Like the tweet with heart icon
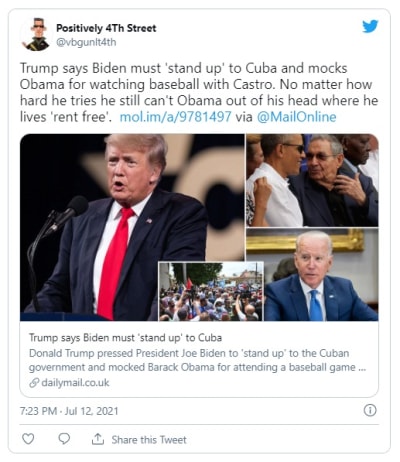This screenshot has height=462, width=400. pyautogui.click(x=28, y=438)
